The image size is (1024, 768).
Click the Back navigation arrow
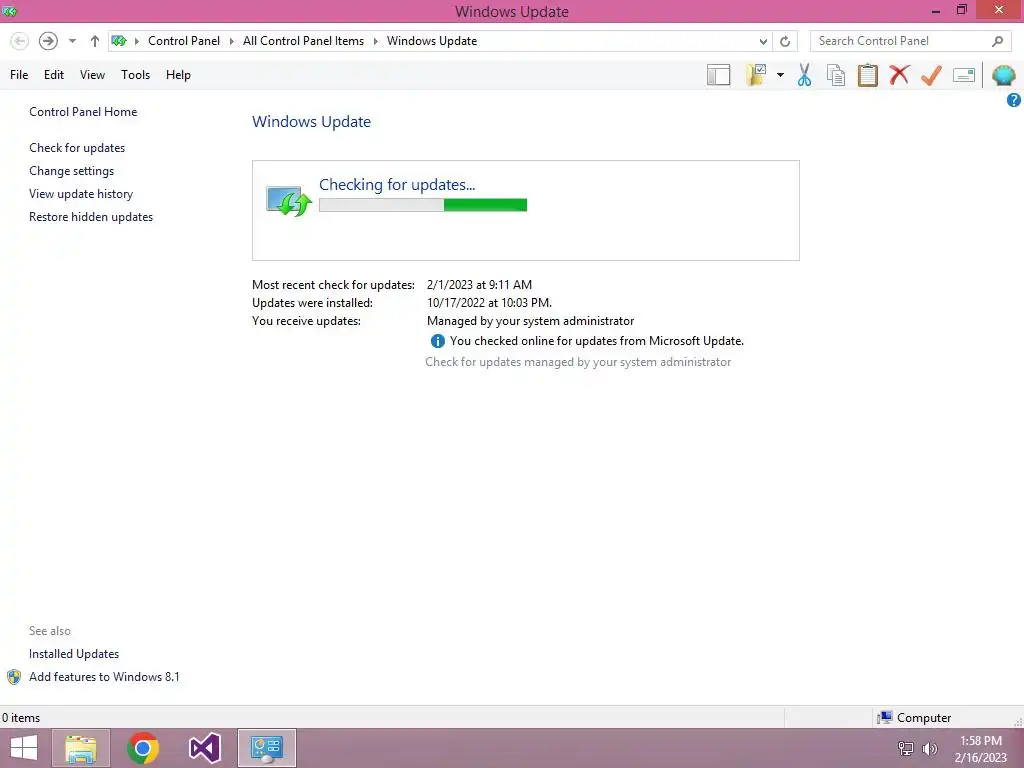20,41
